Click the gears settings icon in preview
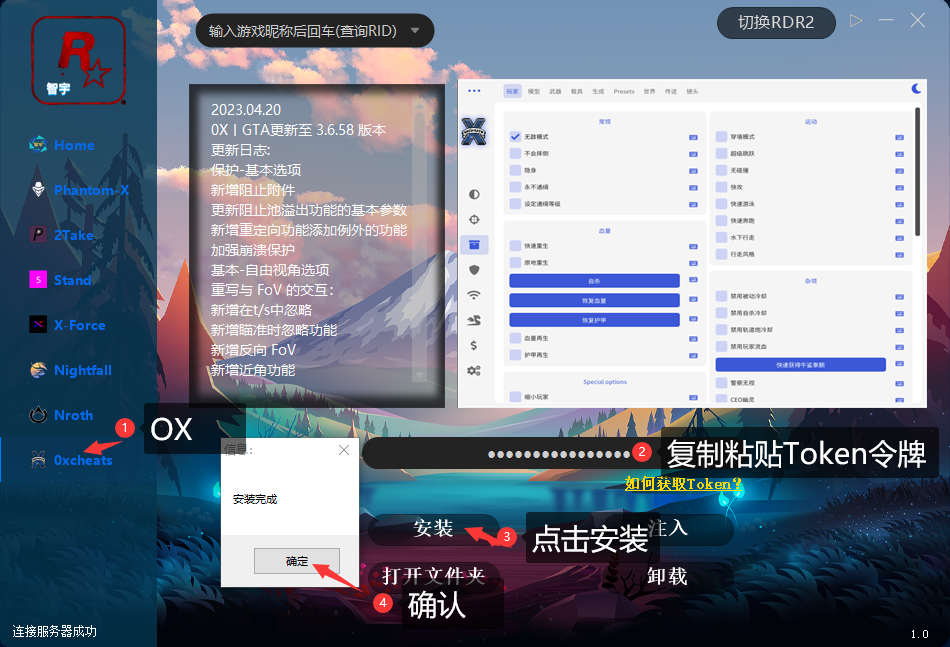Image resolution: width=950 pixels, height=647 pixels. click(474, 370)
